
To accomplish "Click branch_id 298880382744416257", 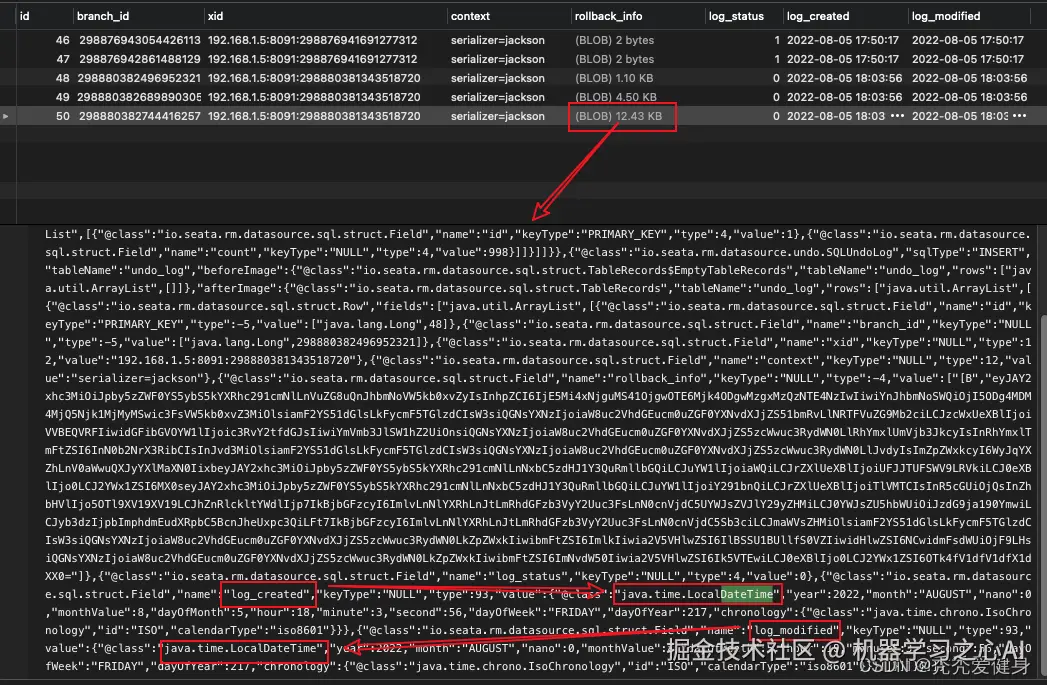I will [x=140, y=116].
